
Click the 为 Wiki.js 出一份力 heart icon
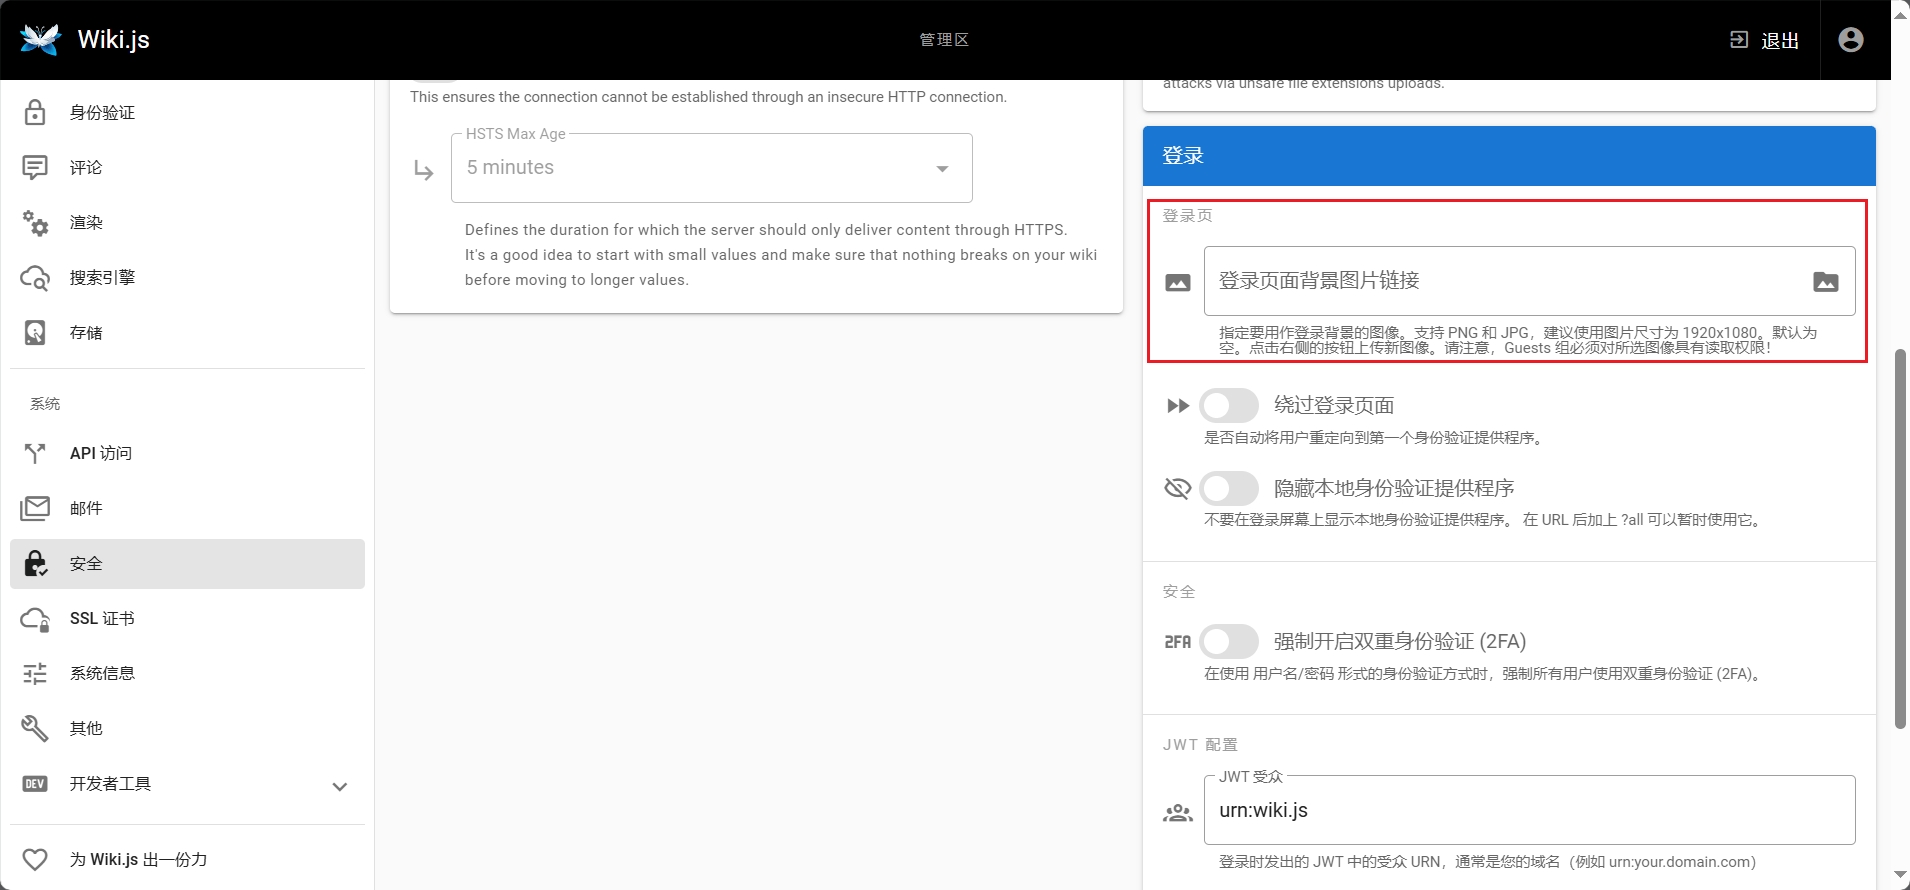[35, 859]
